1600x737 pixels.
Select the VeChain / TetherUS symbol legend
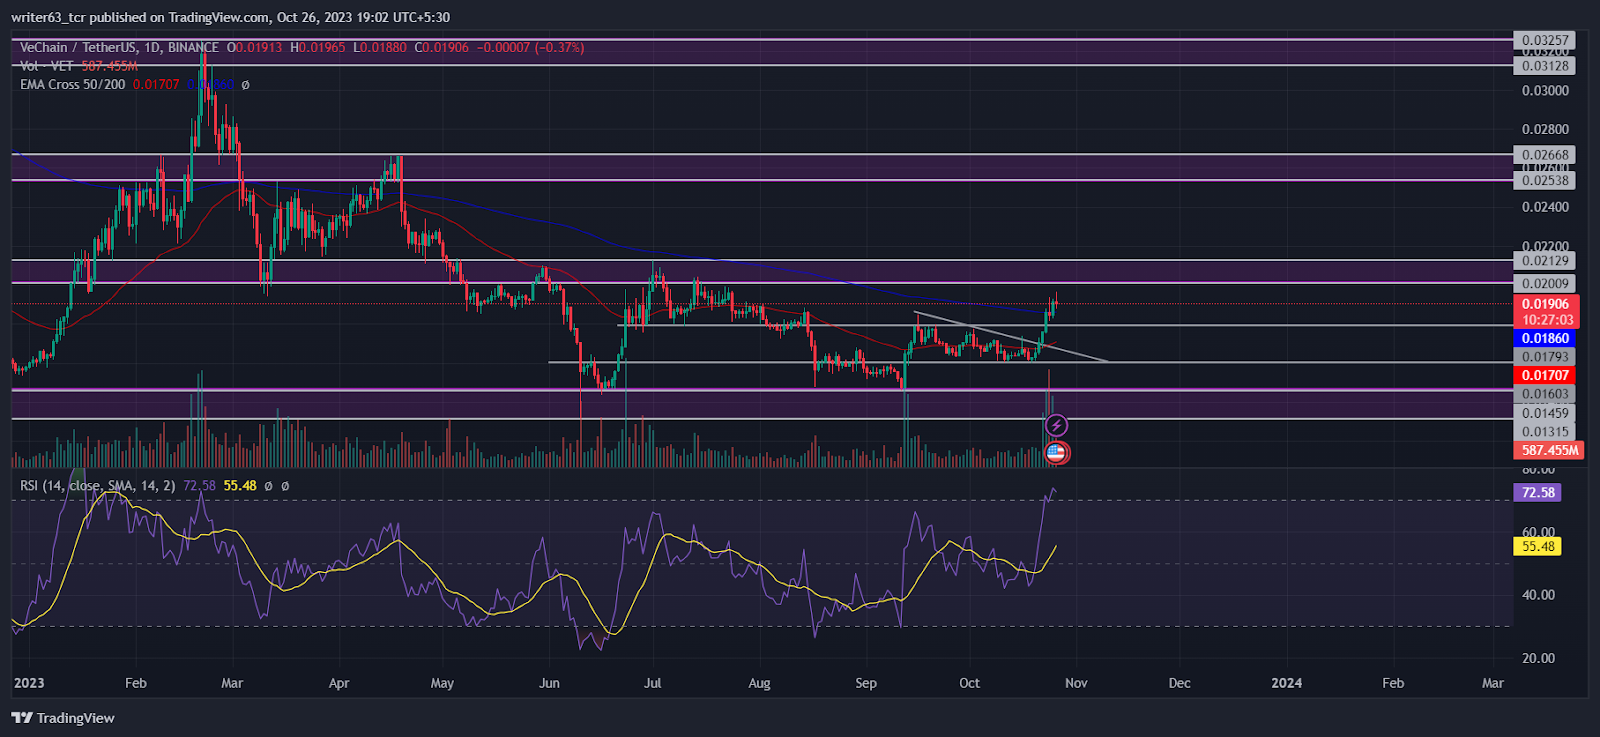tap(119, 47)
